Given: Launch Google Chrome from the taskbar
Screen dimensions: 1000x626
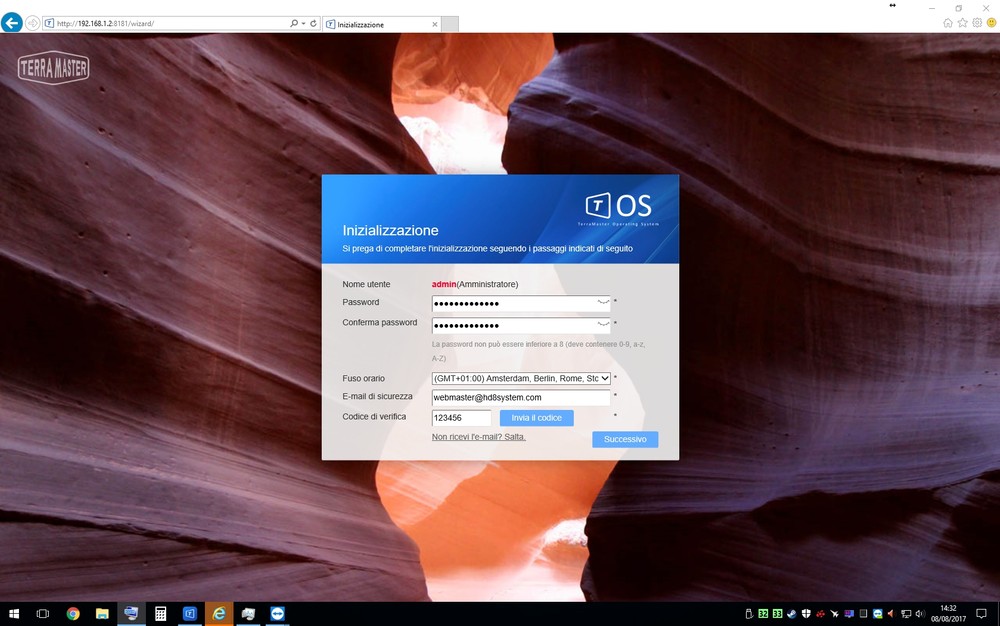Looking at the screenshot, I should click(73, 613).
